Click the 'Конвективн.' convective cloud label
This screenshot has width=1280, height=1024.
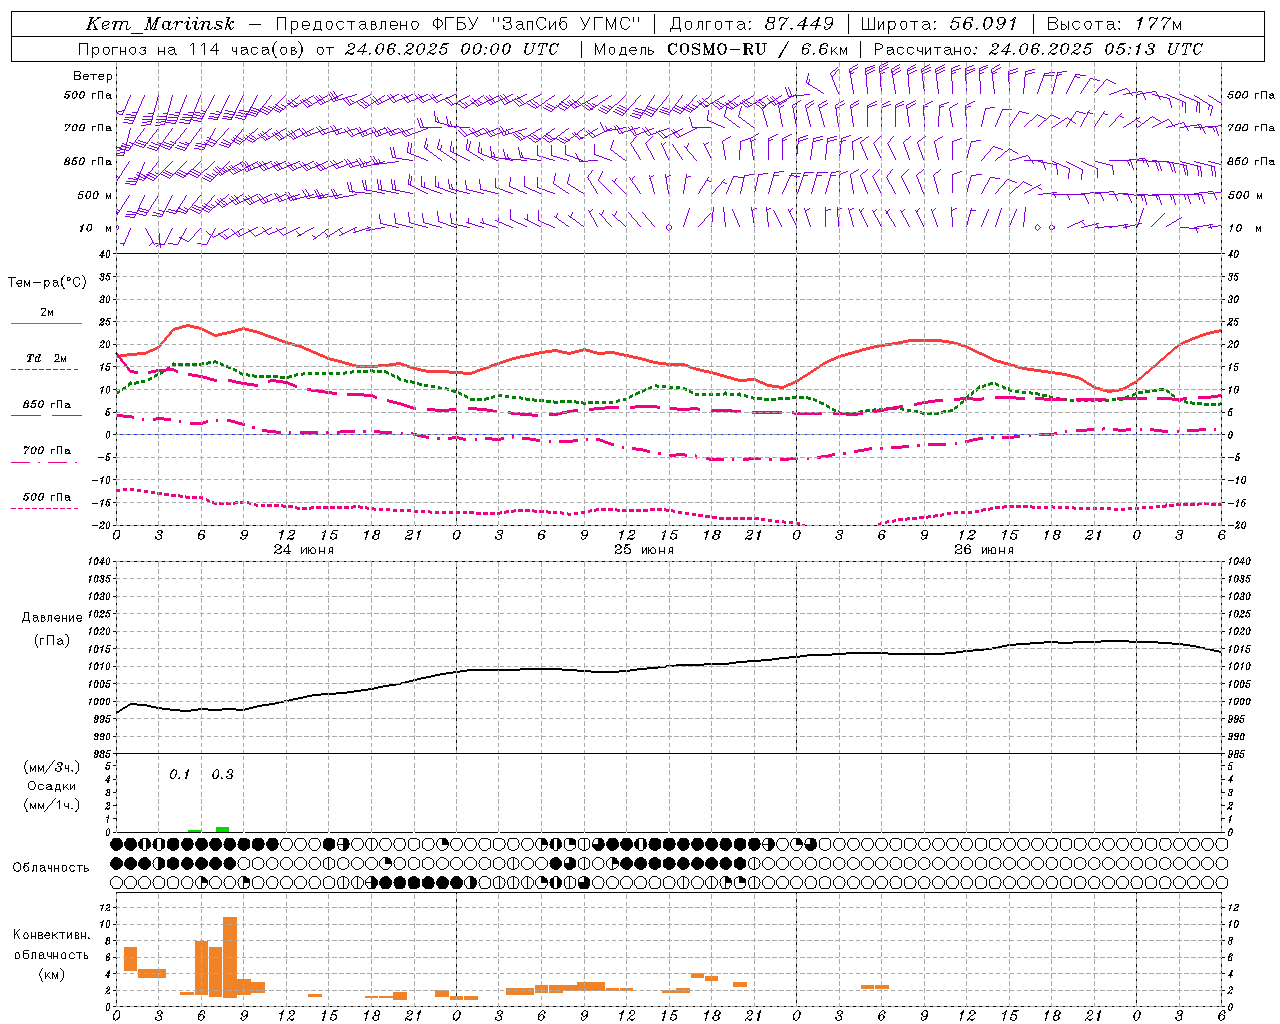pyautogui.click(x=52, y=935)
